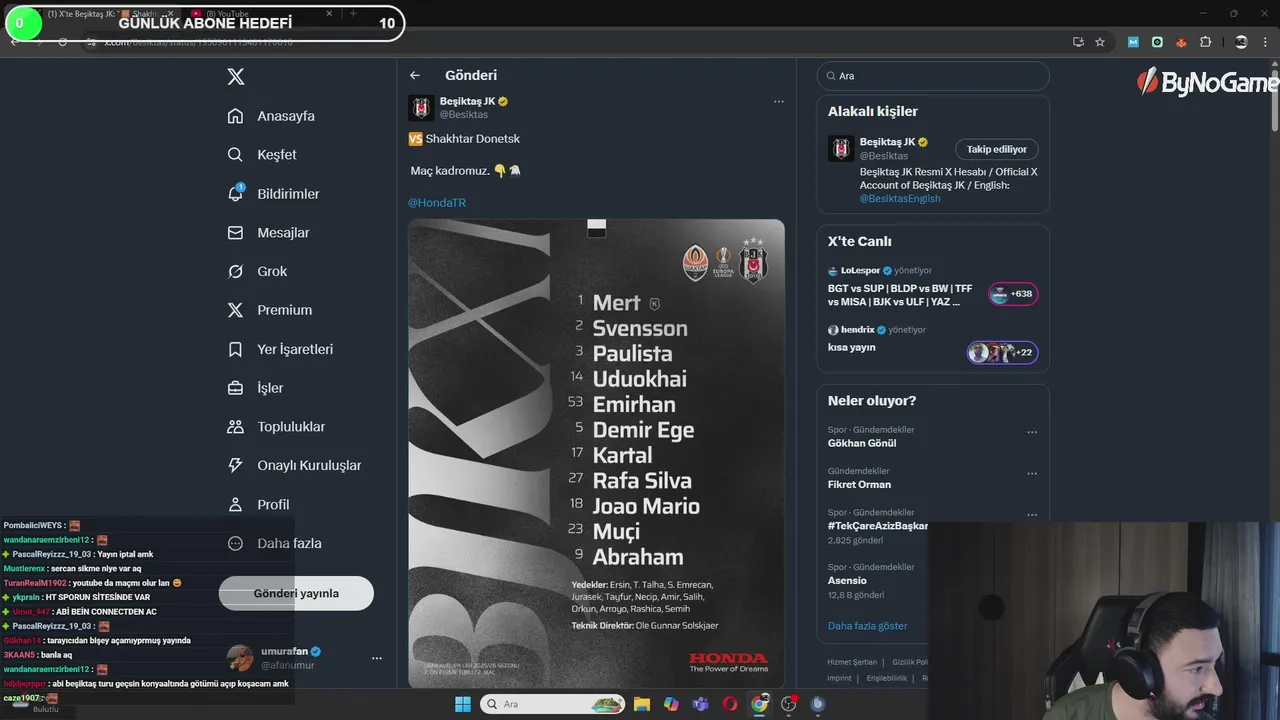Viewport: 1280px width, 720px height.
Task: Open @BesiktasEnglish link
Action: [x=900, y=198]
